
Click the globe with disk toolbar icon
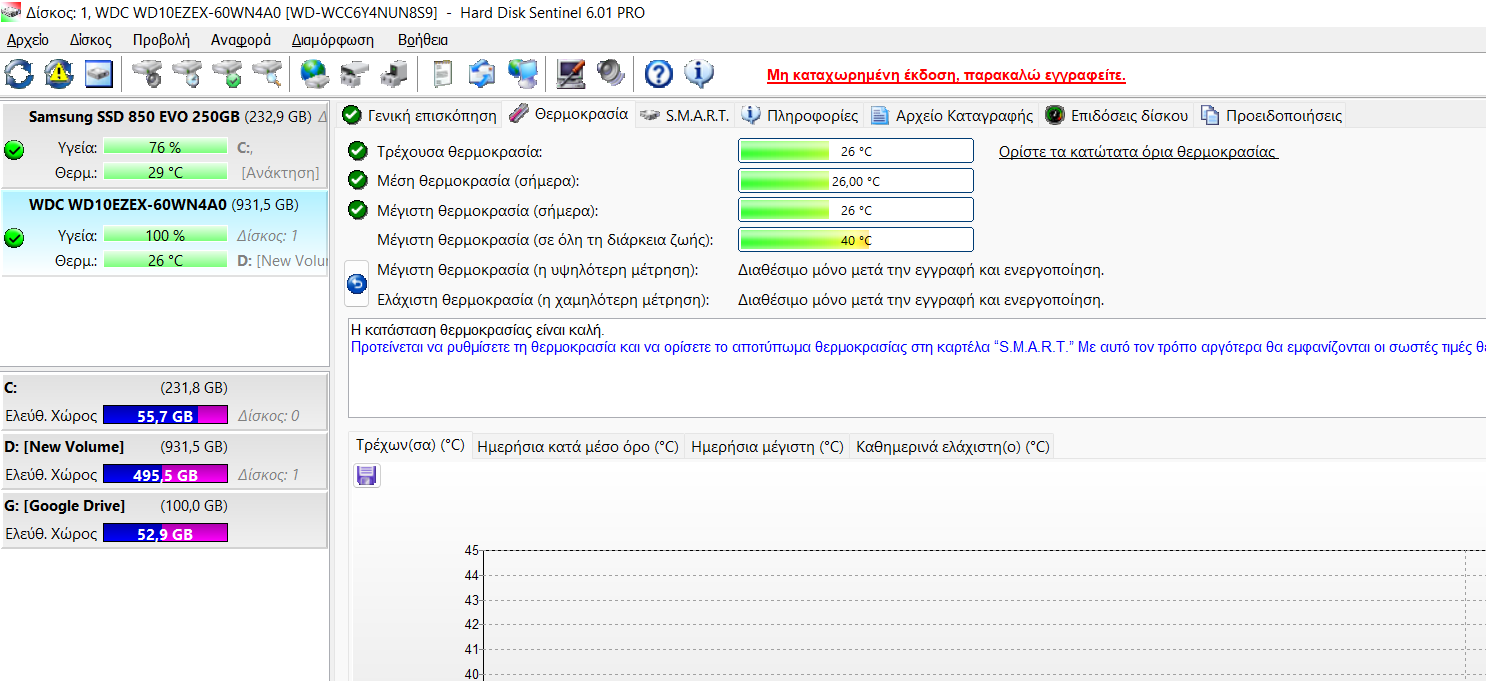click(314, 73)
